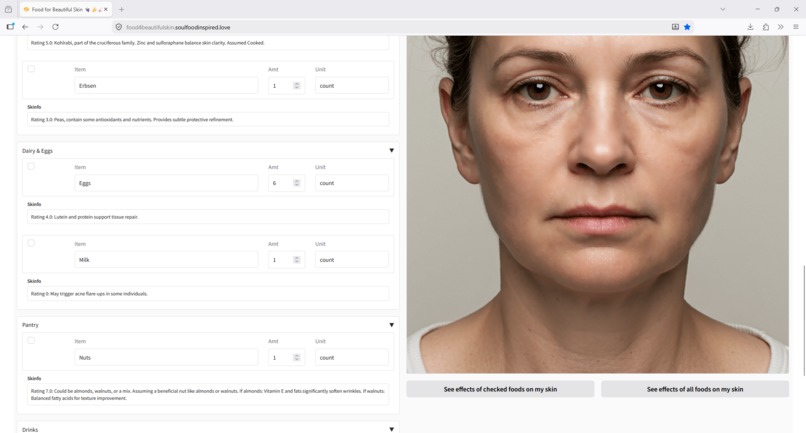The image size is (806, 433).
Task: Click the Eggs item name field
Action: tap(166, 183)
